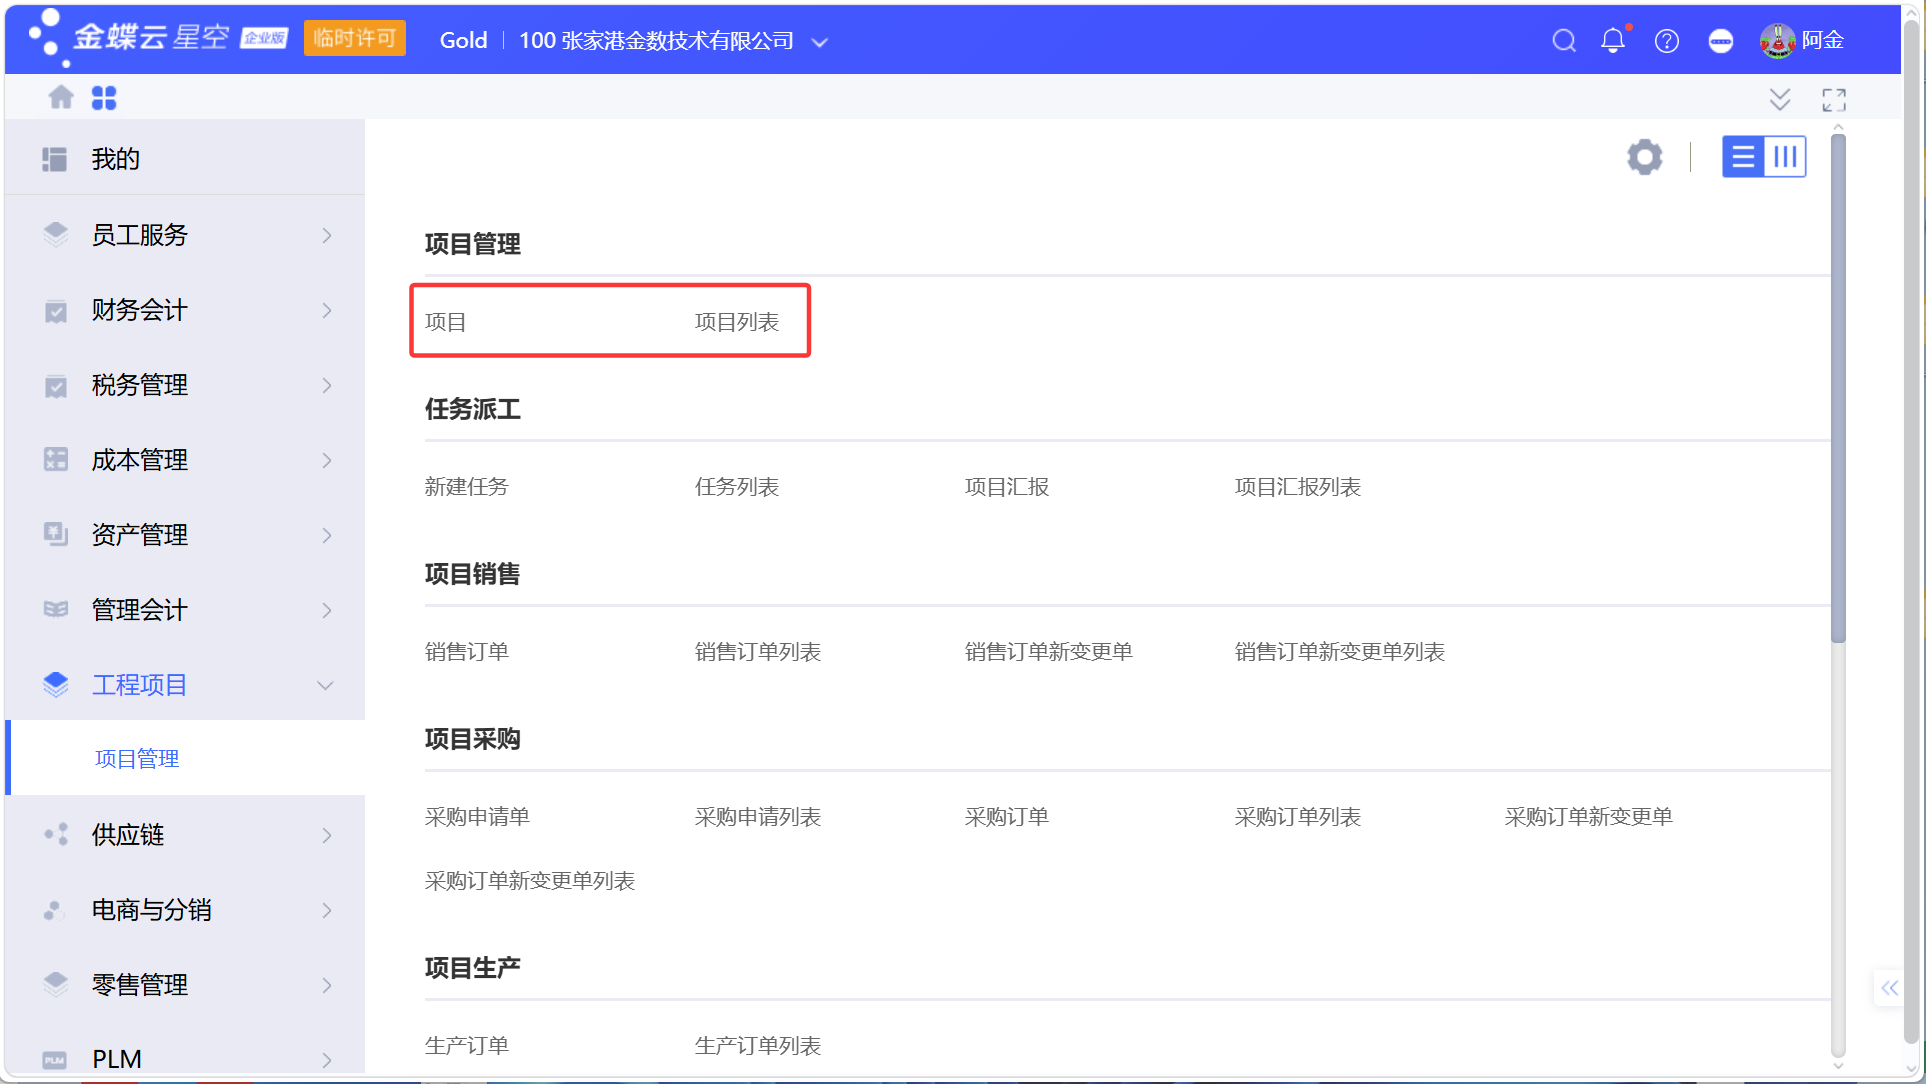Image resolution: width=1926 pixels, height=1084 pixels.
Task: Expand the 资产管理 menu chevron
Action: pyautogui.click(x=327, y=535)
